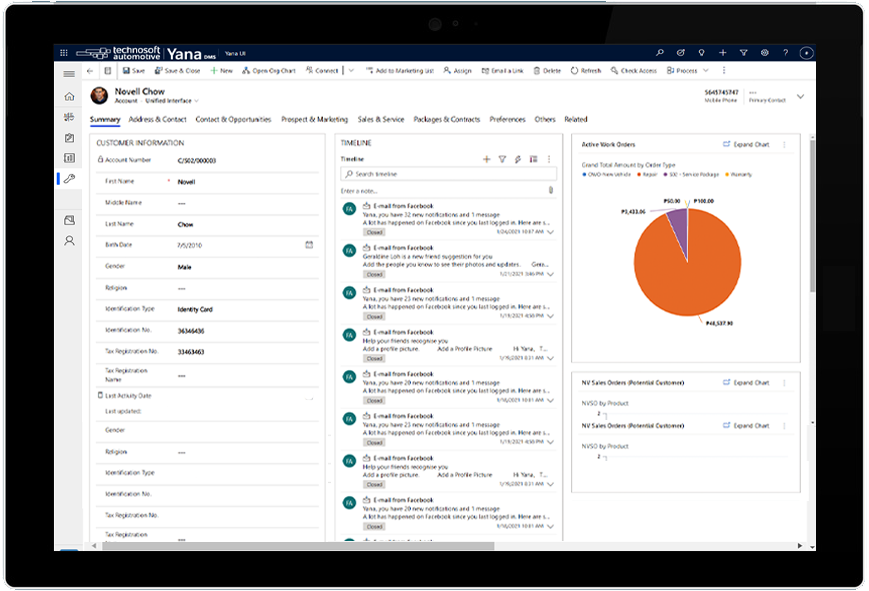Click Delete in the command bar

pyautogui.click(x=547, y=71)
